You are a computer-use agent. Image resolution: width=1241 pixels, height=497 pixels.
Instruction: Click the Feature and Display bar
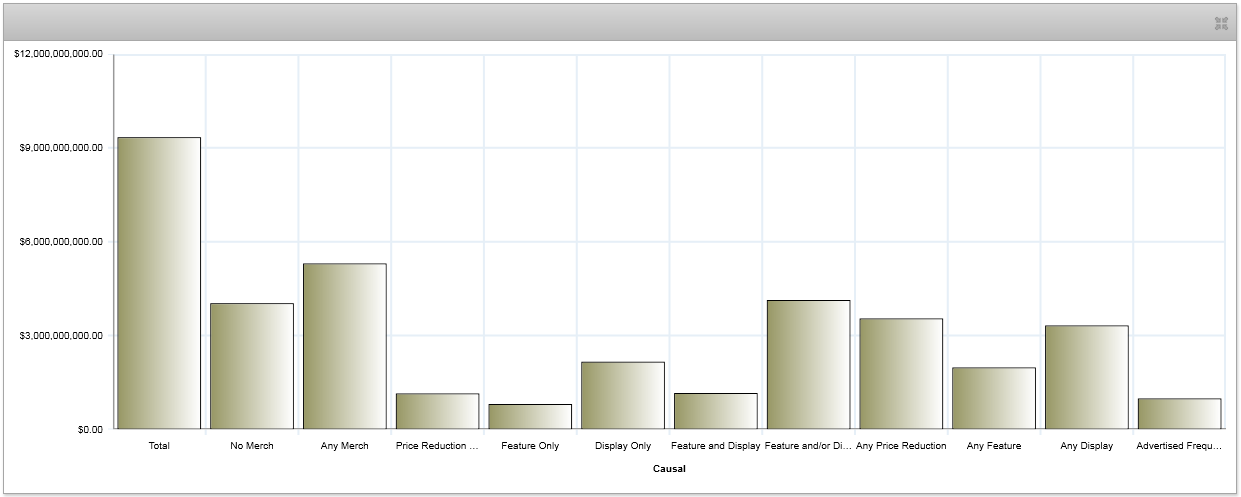[x=716, y=411]
